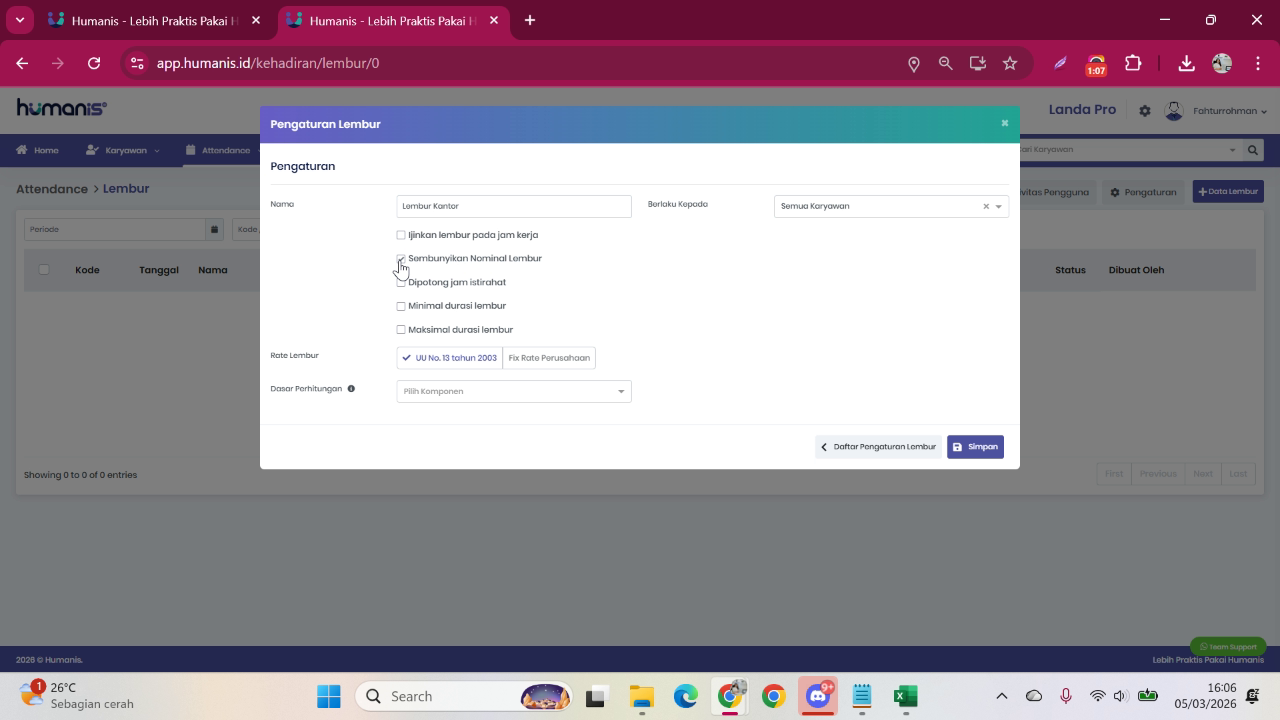Open Excel from taskbar
The height and width of the screenshot is (720, 1280).
pos(905,696)
